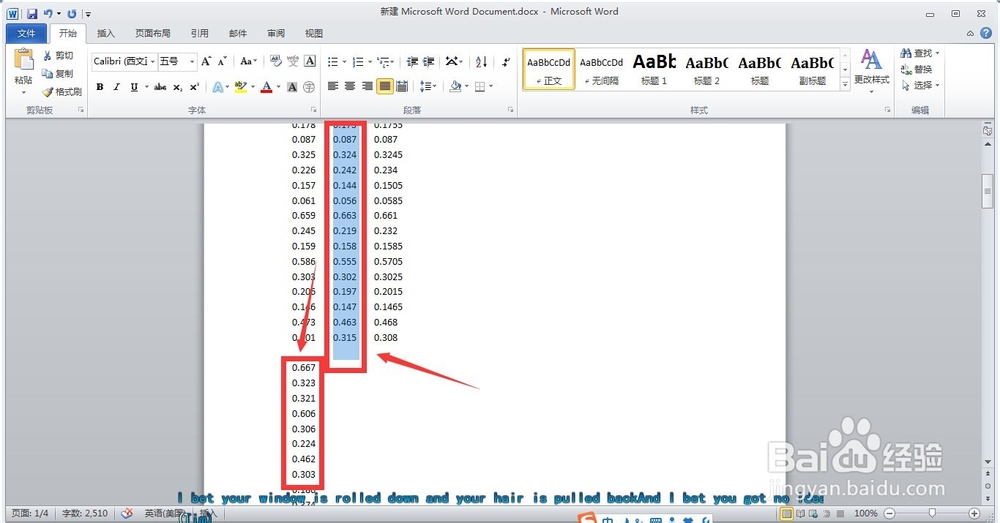Click the vertical scrollbar thumb
1000x523 pixels.
pyautogui.click(x=987, y=190)
